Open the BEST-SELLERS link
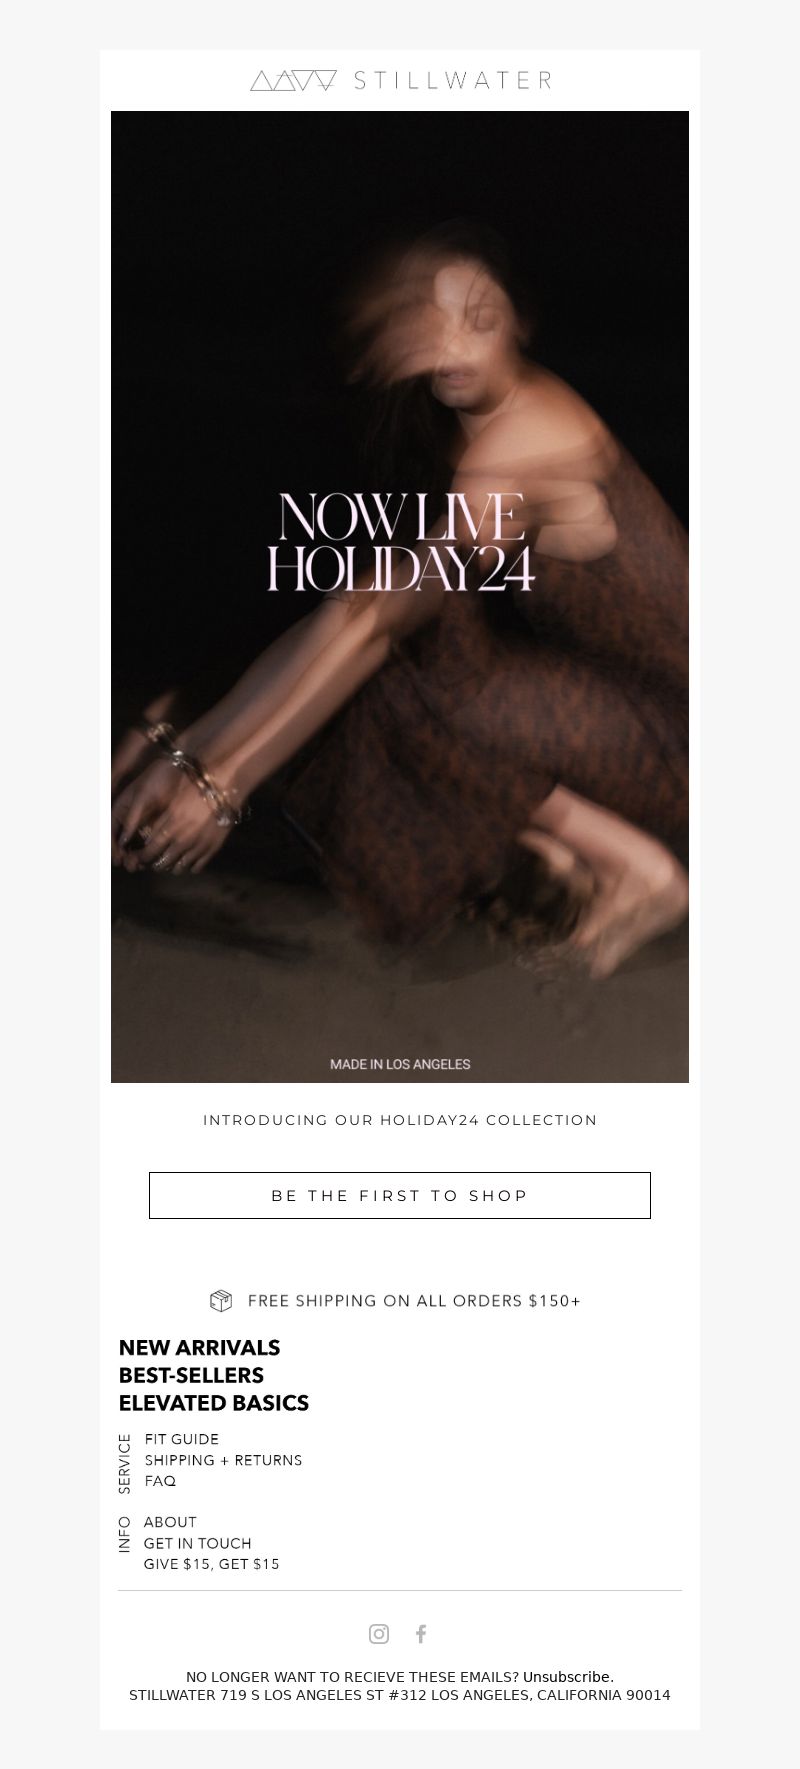Image resolution: width=800 pixels, height=1769 pixels. click(x=191, y=1375)
